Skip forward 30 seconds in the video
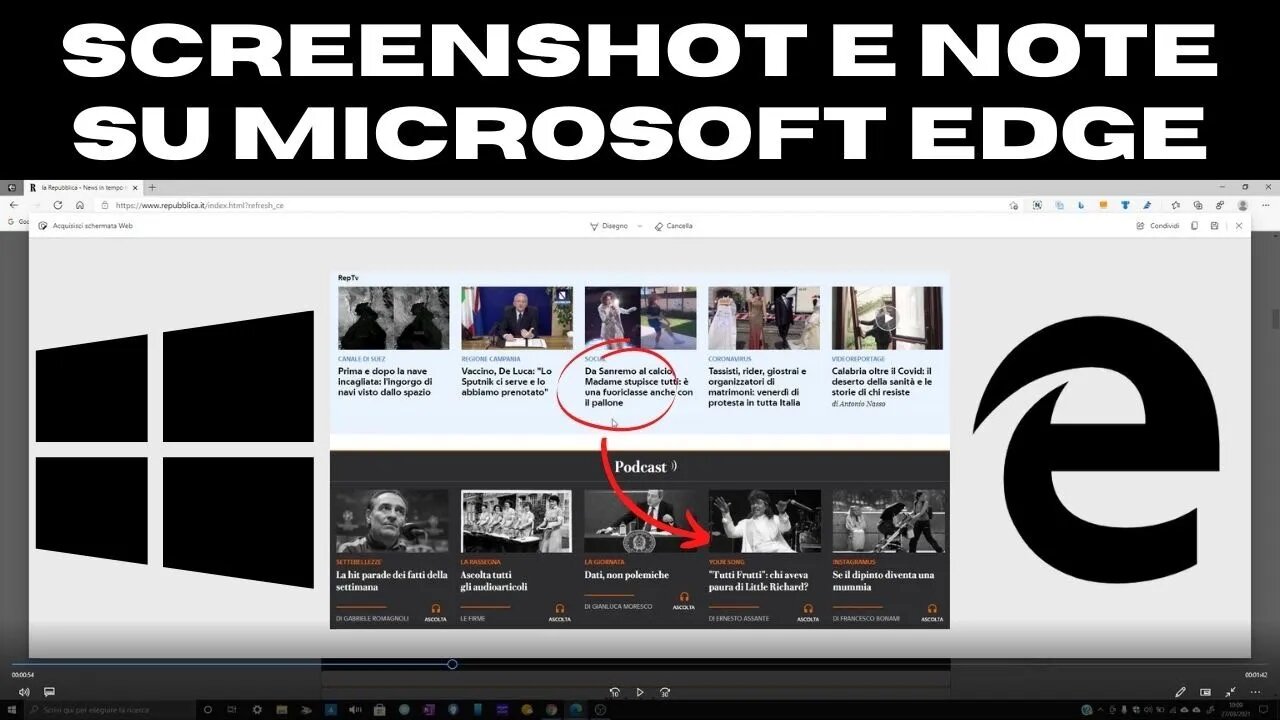Image resolution: width=1280 pixels, height=720 pixels. point(665,692)
